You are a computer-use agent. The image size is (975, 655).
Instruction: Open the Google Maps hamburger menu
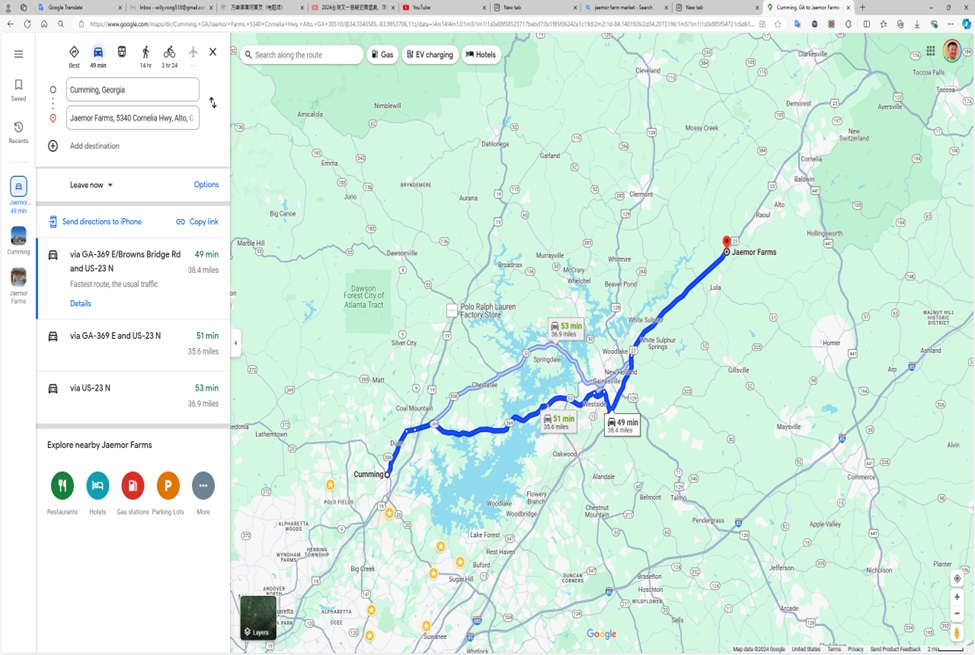tap(19, 54)
